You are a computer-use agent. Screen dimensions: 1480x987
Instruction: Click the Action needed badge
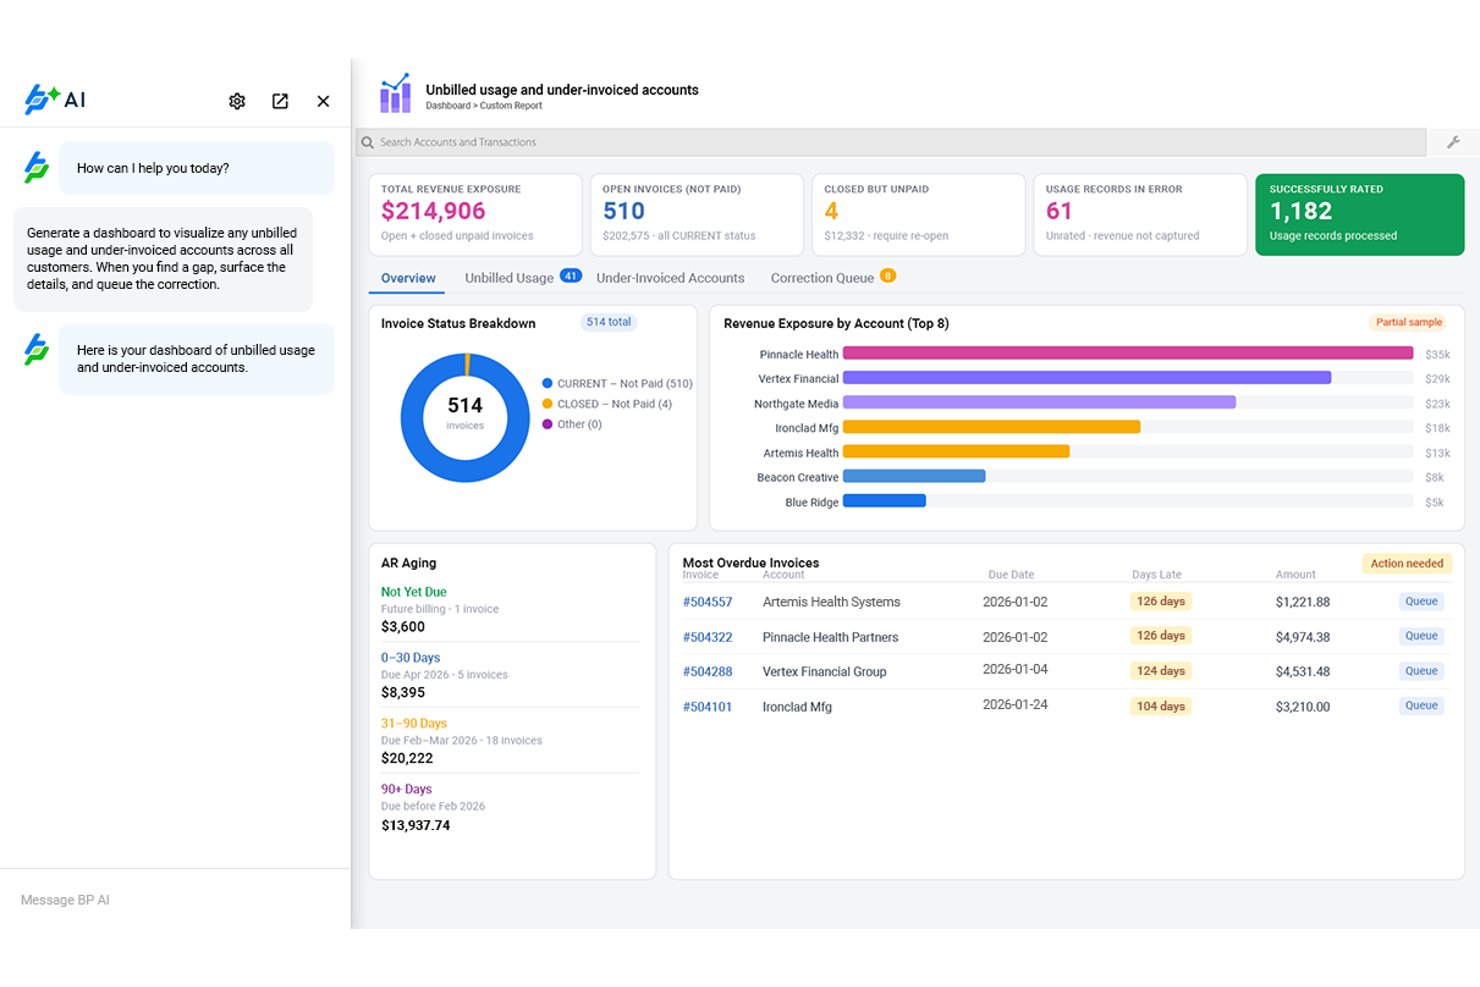[x=1406, y=563]
